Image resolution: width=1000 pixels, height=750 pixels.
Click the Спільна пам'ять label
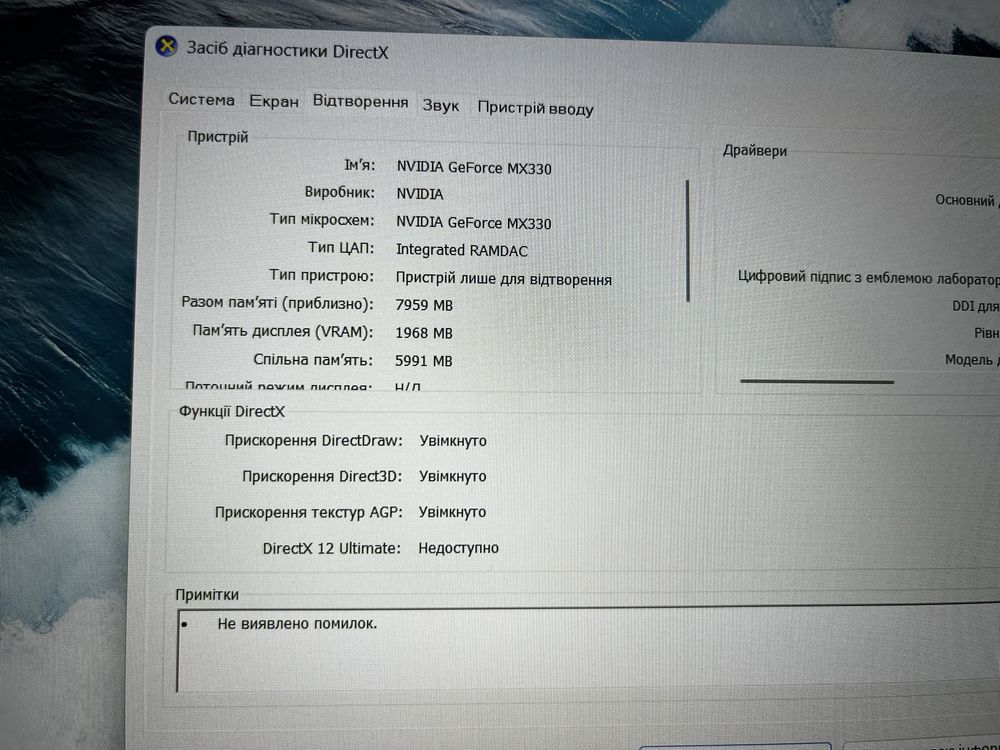coord(313,360)
